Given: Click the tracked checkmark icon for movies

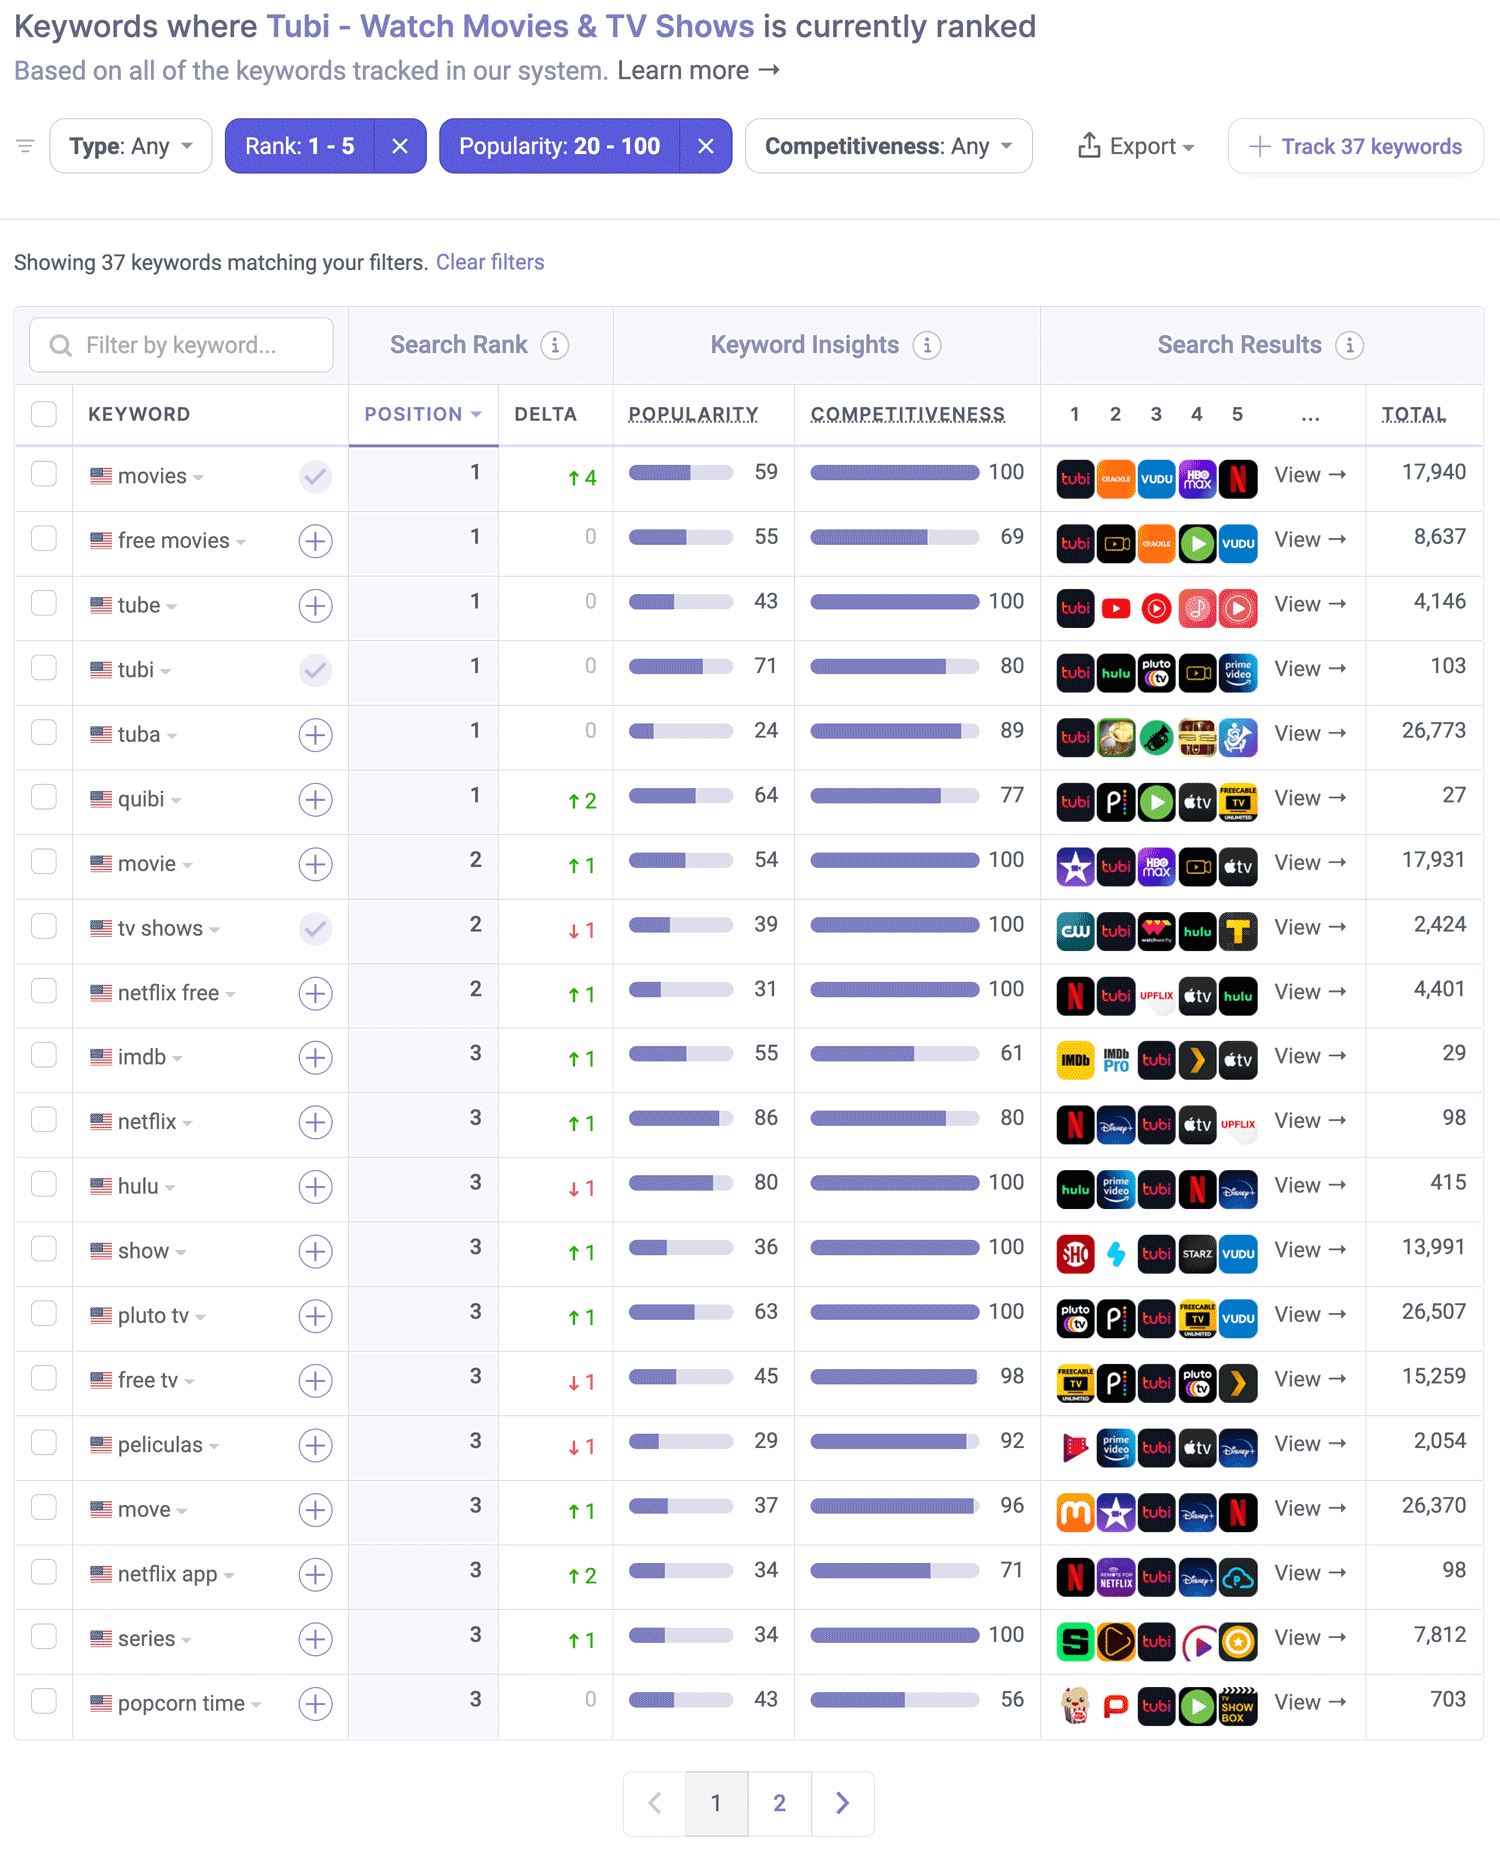Looking at the screenshot, I should click(315, 476).
